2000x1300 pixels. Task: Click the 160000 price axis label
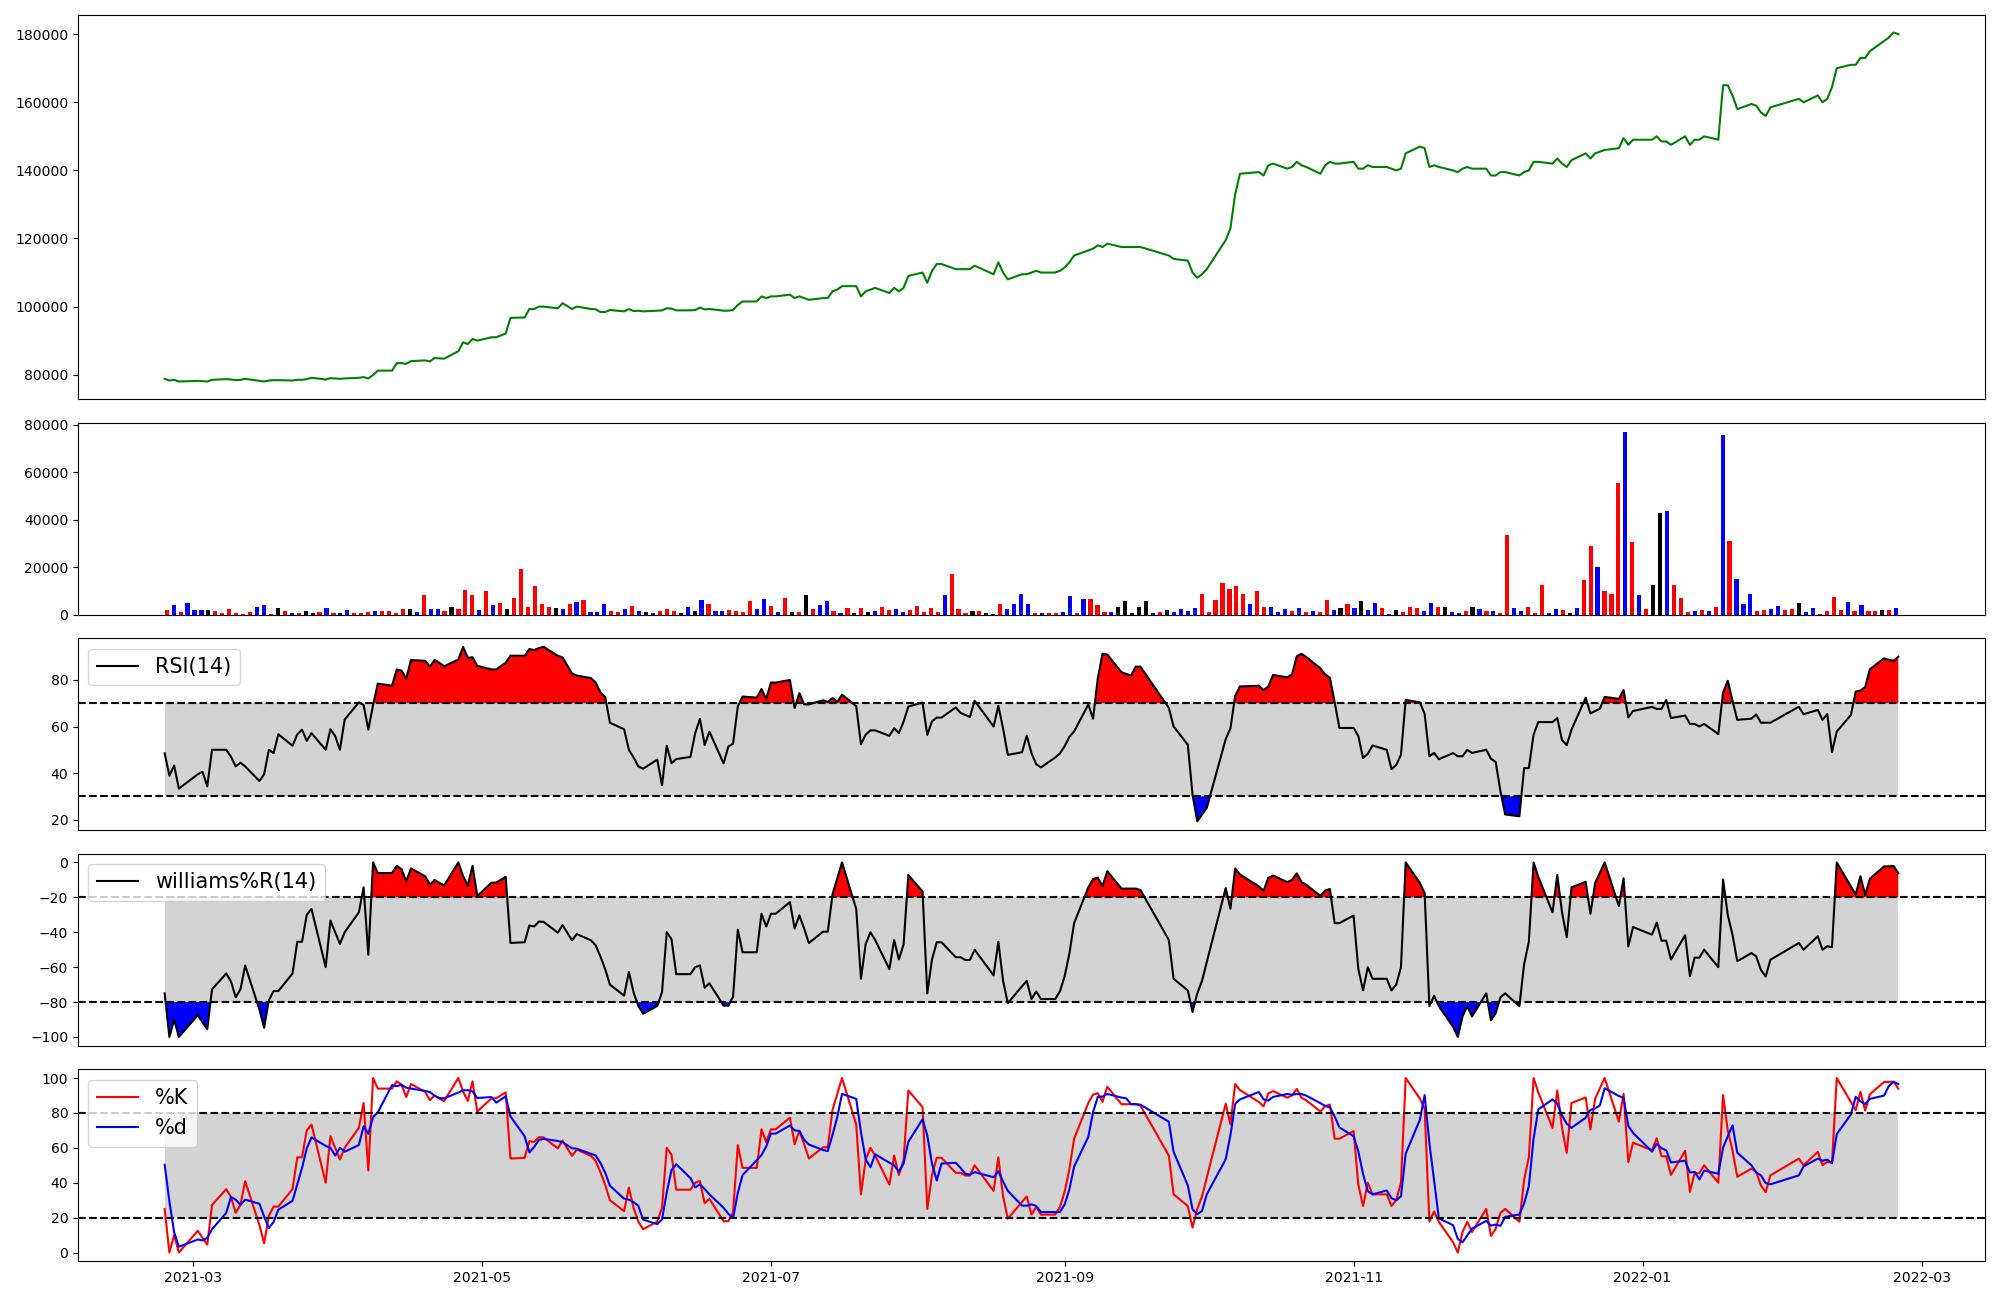point(42,103)
